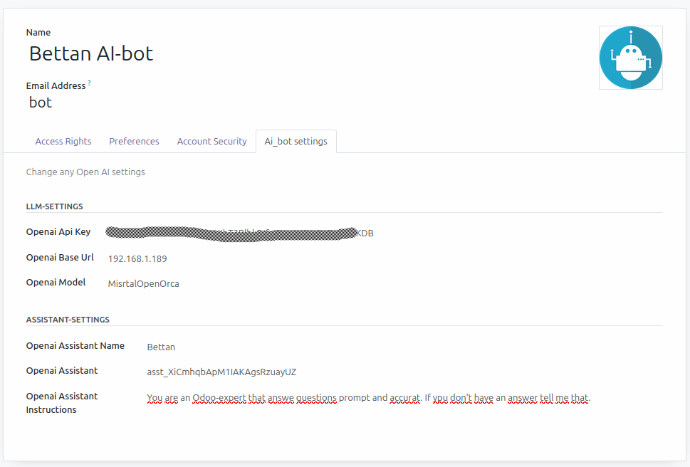Click the robot avatar image
This screenshot has height=467, width=690.
(629, 59)
